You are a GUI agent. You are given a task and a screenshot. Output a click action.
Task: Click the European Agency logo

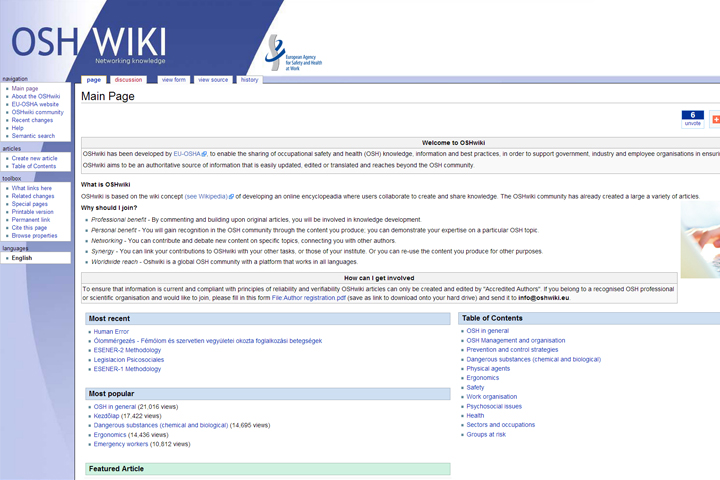pyautogui.click(x=289, y=52)
